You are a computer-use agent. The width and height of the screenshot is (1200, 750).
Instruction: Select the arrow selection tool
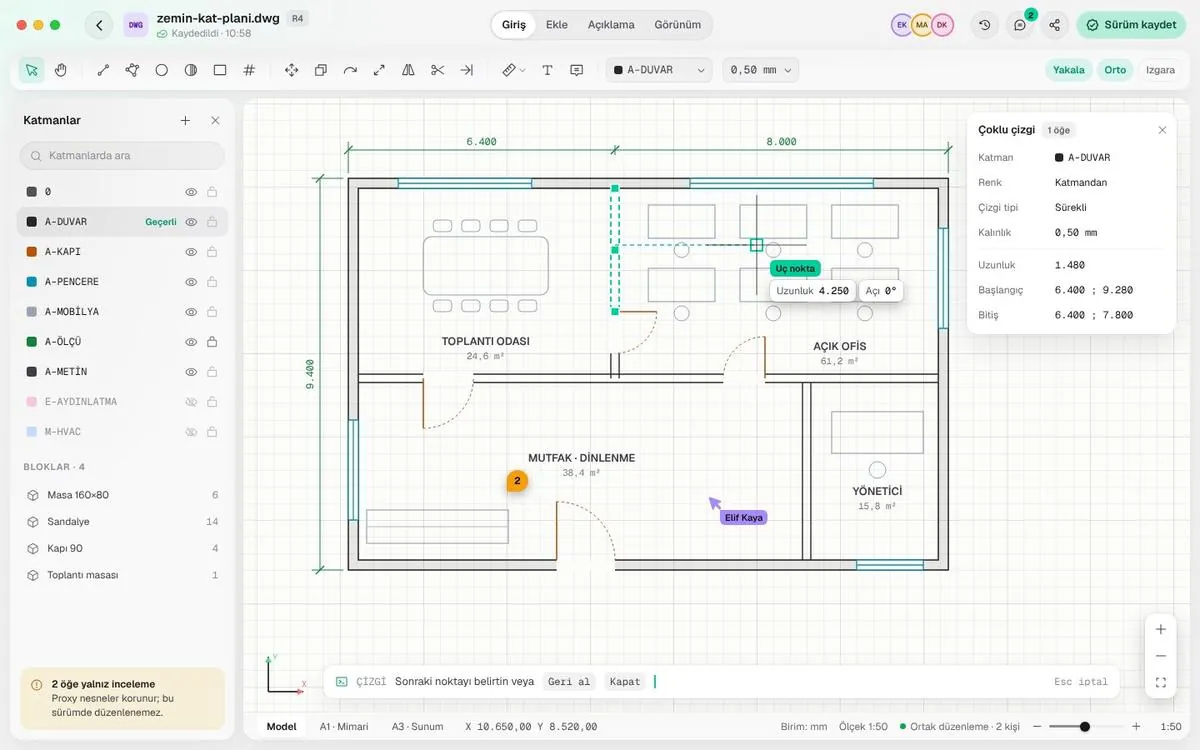[x=32, y=70]
